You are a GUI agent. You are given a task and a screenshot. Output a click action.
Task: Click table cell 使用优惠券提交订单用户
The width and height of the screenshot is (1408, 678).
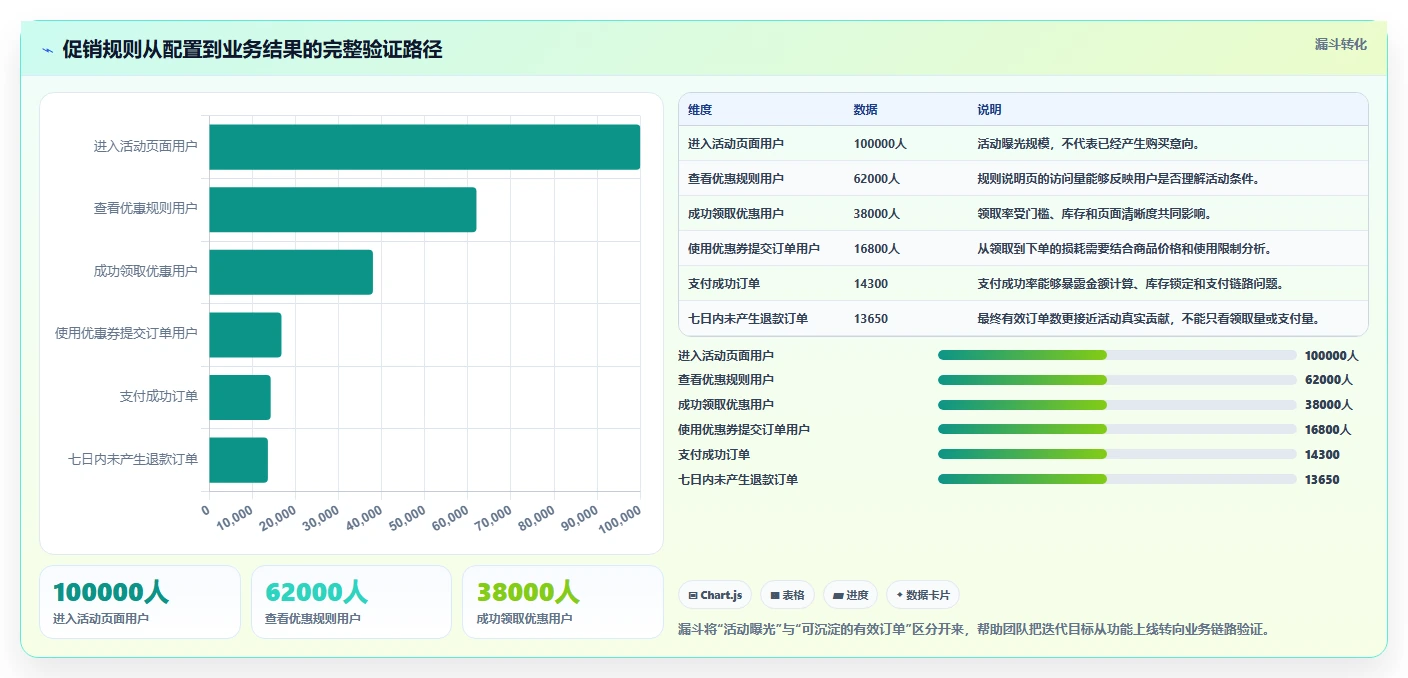pos(754,249)
